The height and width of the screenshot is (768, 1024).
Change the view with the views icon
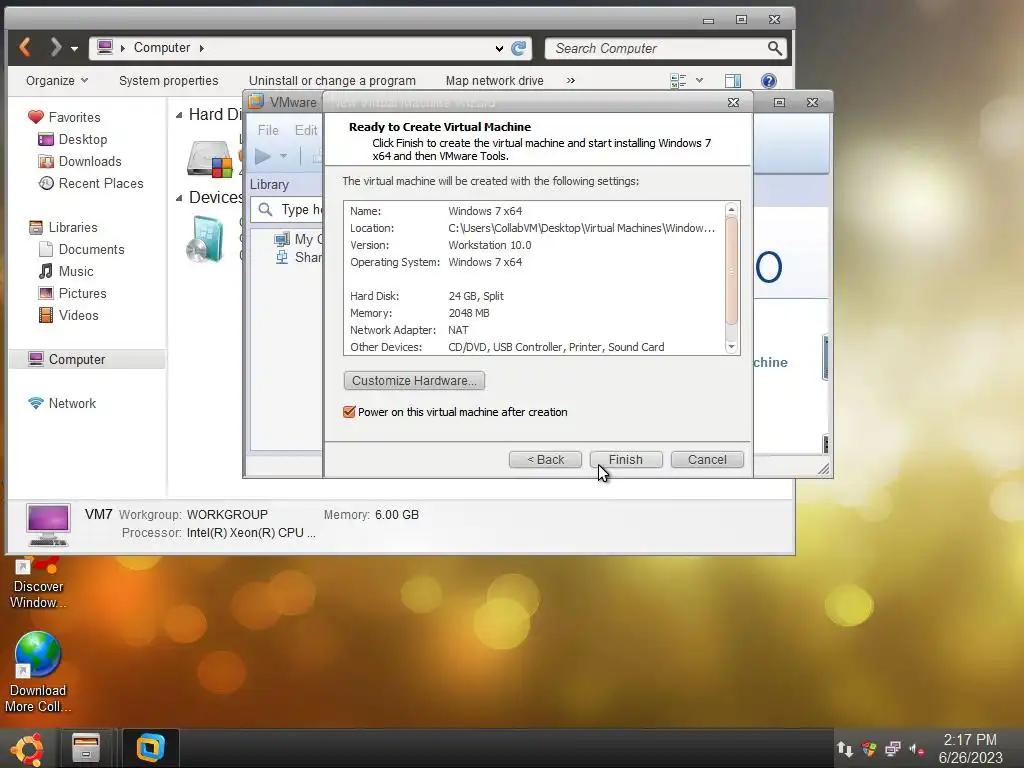coord(679,81)
